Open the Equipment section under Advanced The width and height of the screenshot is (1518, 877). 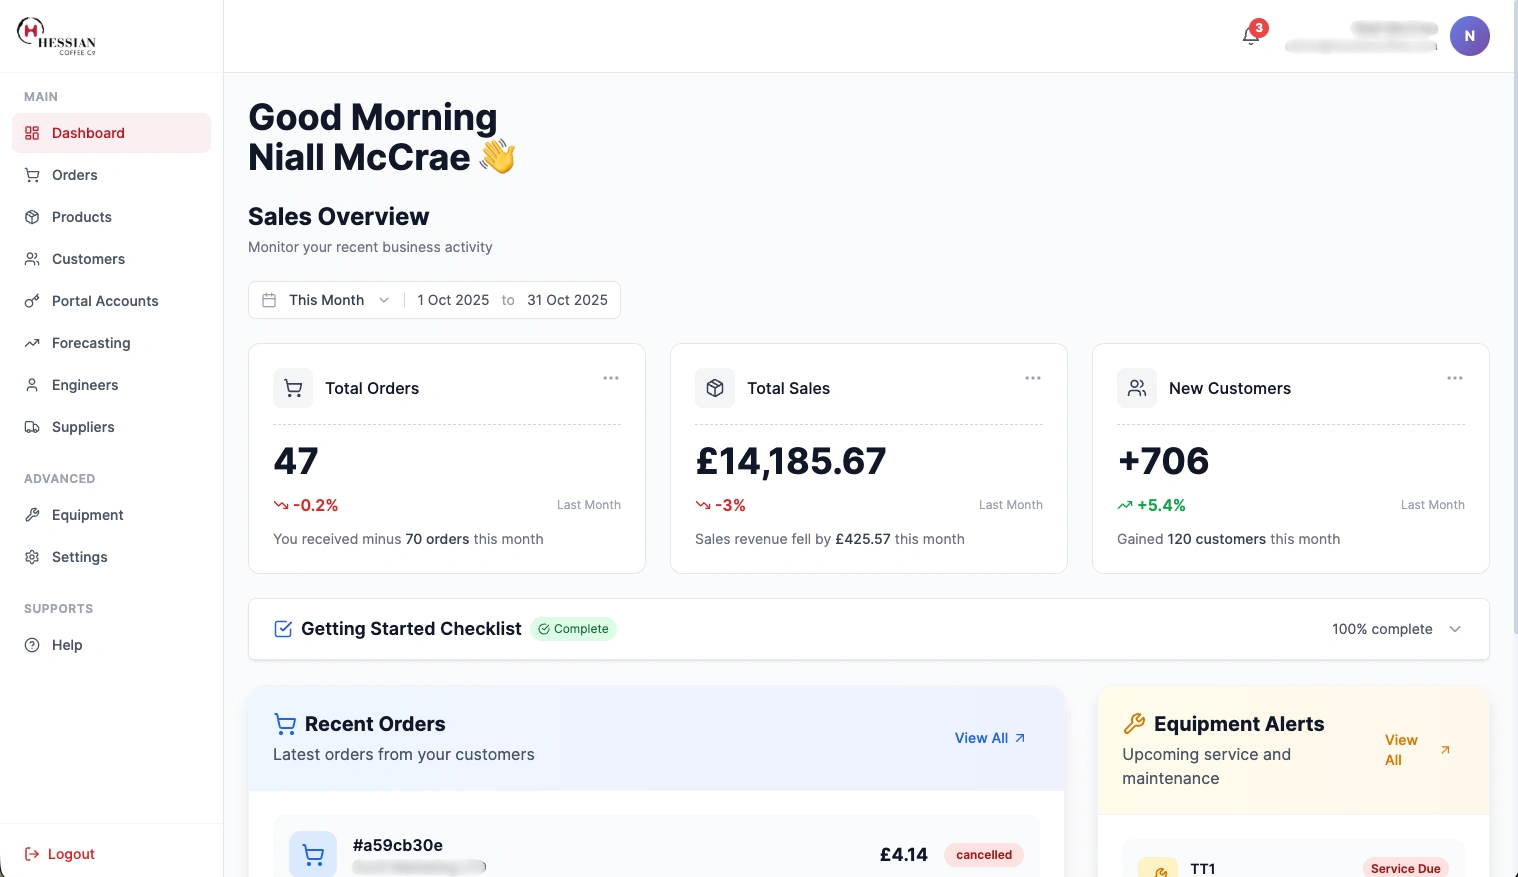[87, 515]
